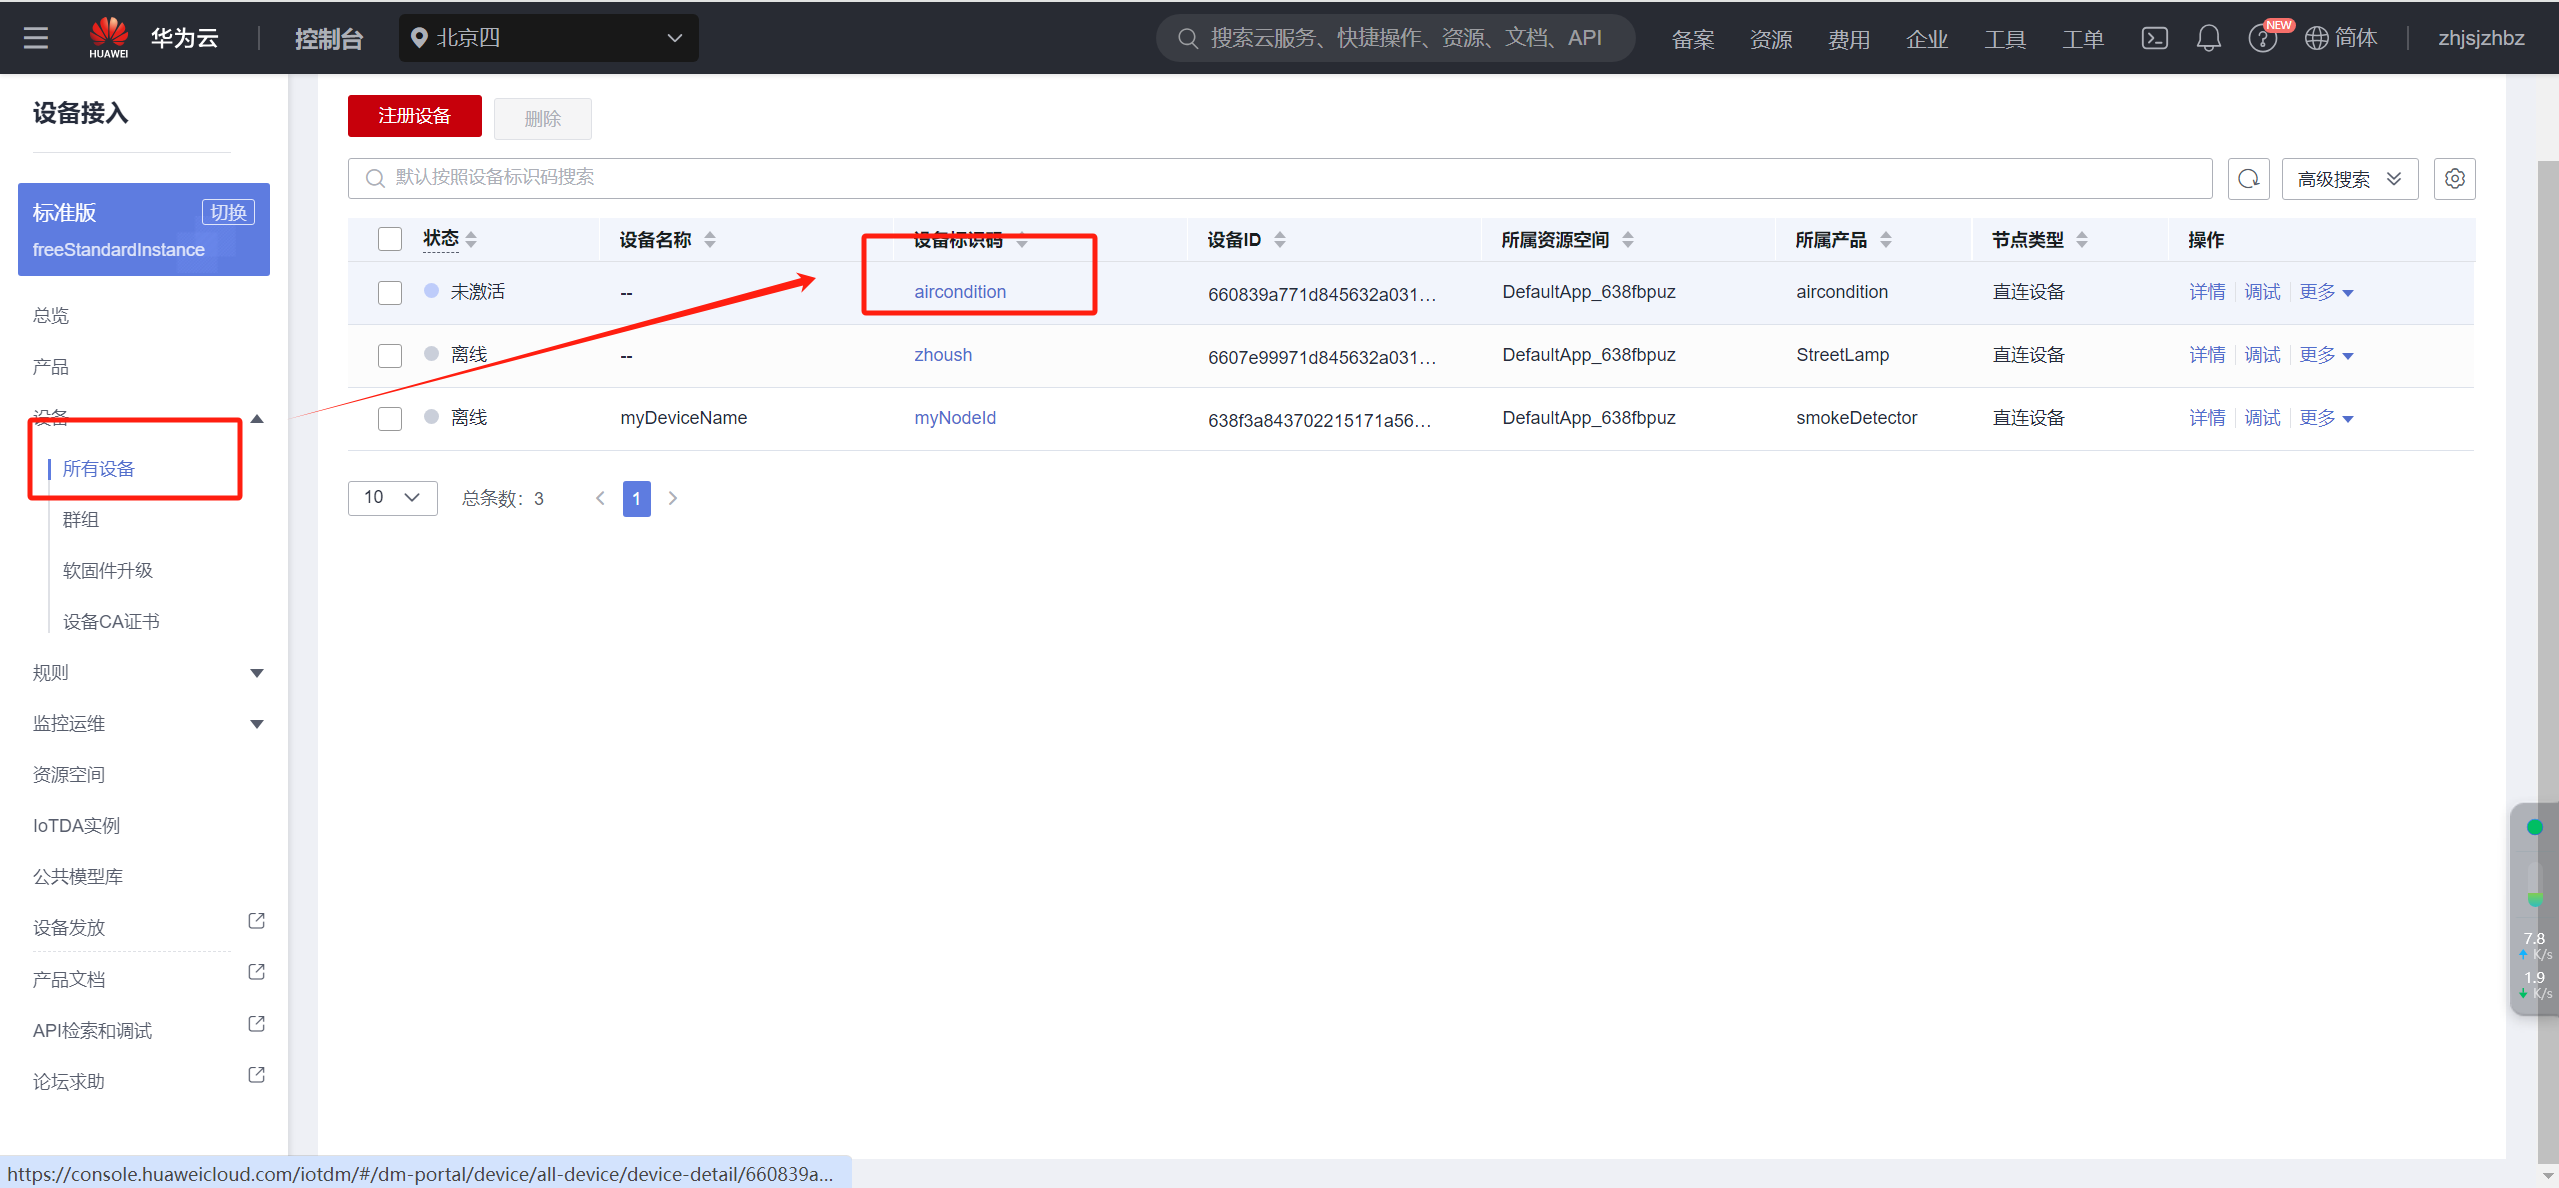Click the CloudShell terminal icon
The width and height of the screenshot is (2559, 1188).
(2154, 38)
